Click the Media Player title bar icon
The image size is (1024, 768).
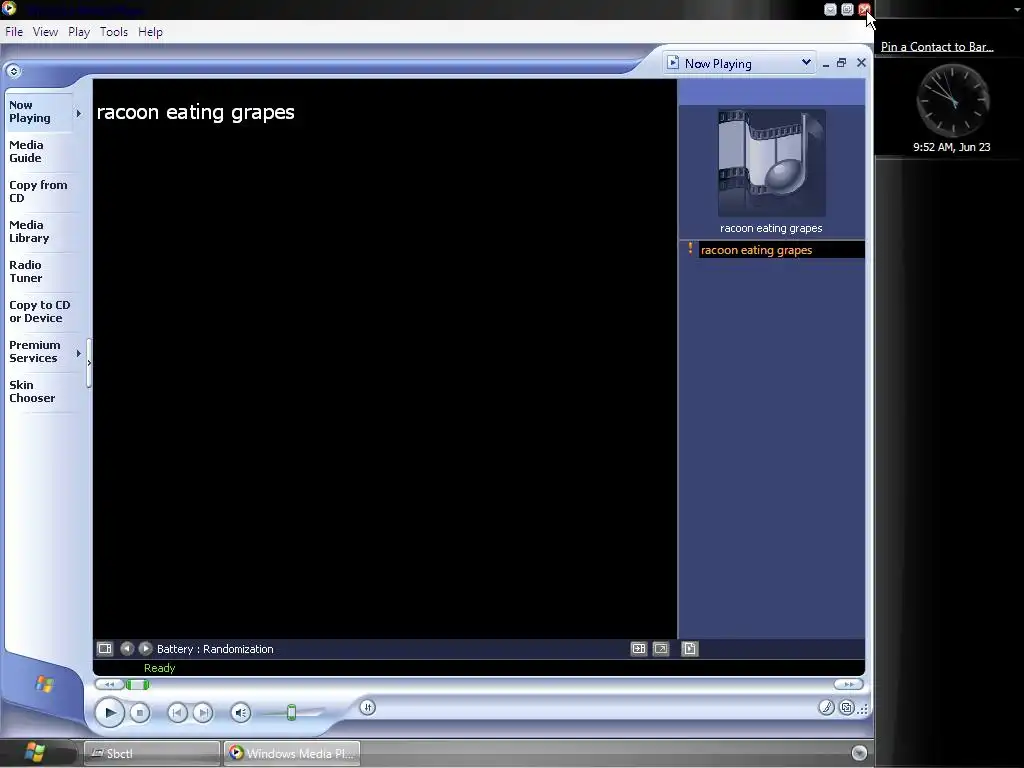(9, 8)
